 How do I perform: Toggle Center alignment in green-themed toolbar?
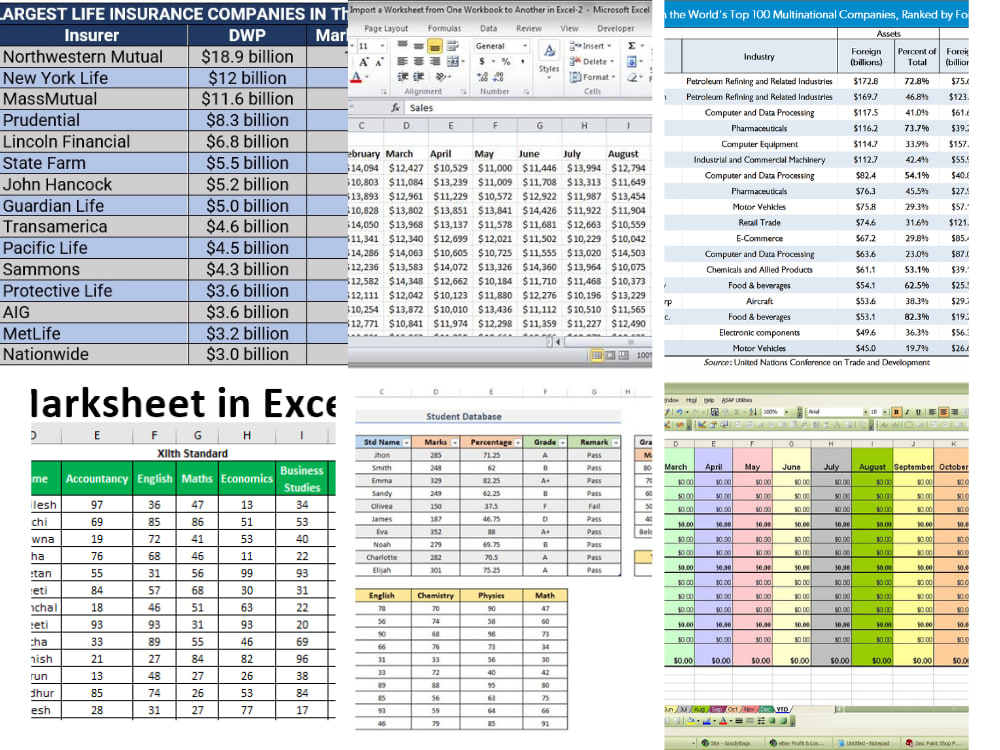tap(943, 412)
